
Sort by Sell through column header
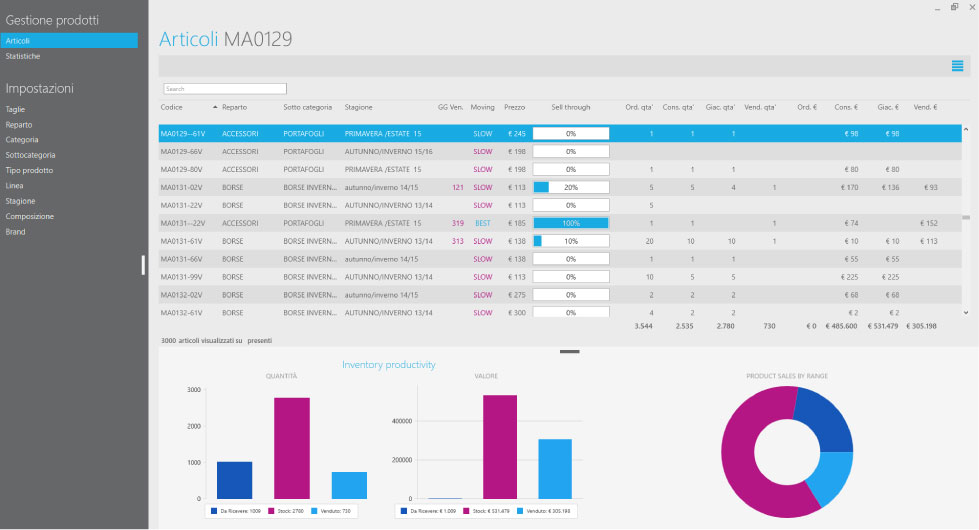[x=571, y=107]
